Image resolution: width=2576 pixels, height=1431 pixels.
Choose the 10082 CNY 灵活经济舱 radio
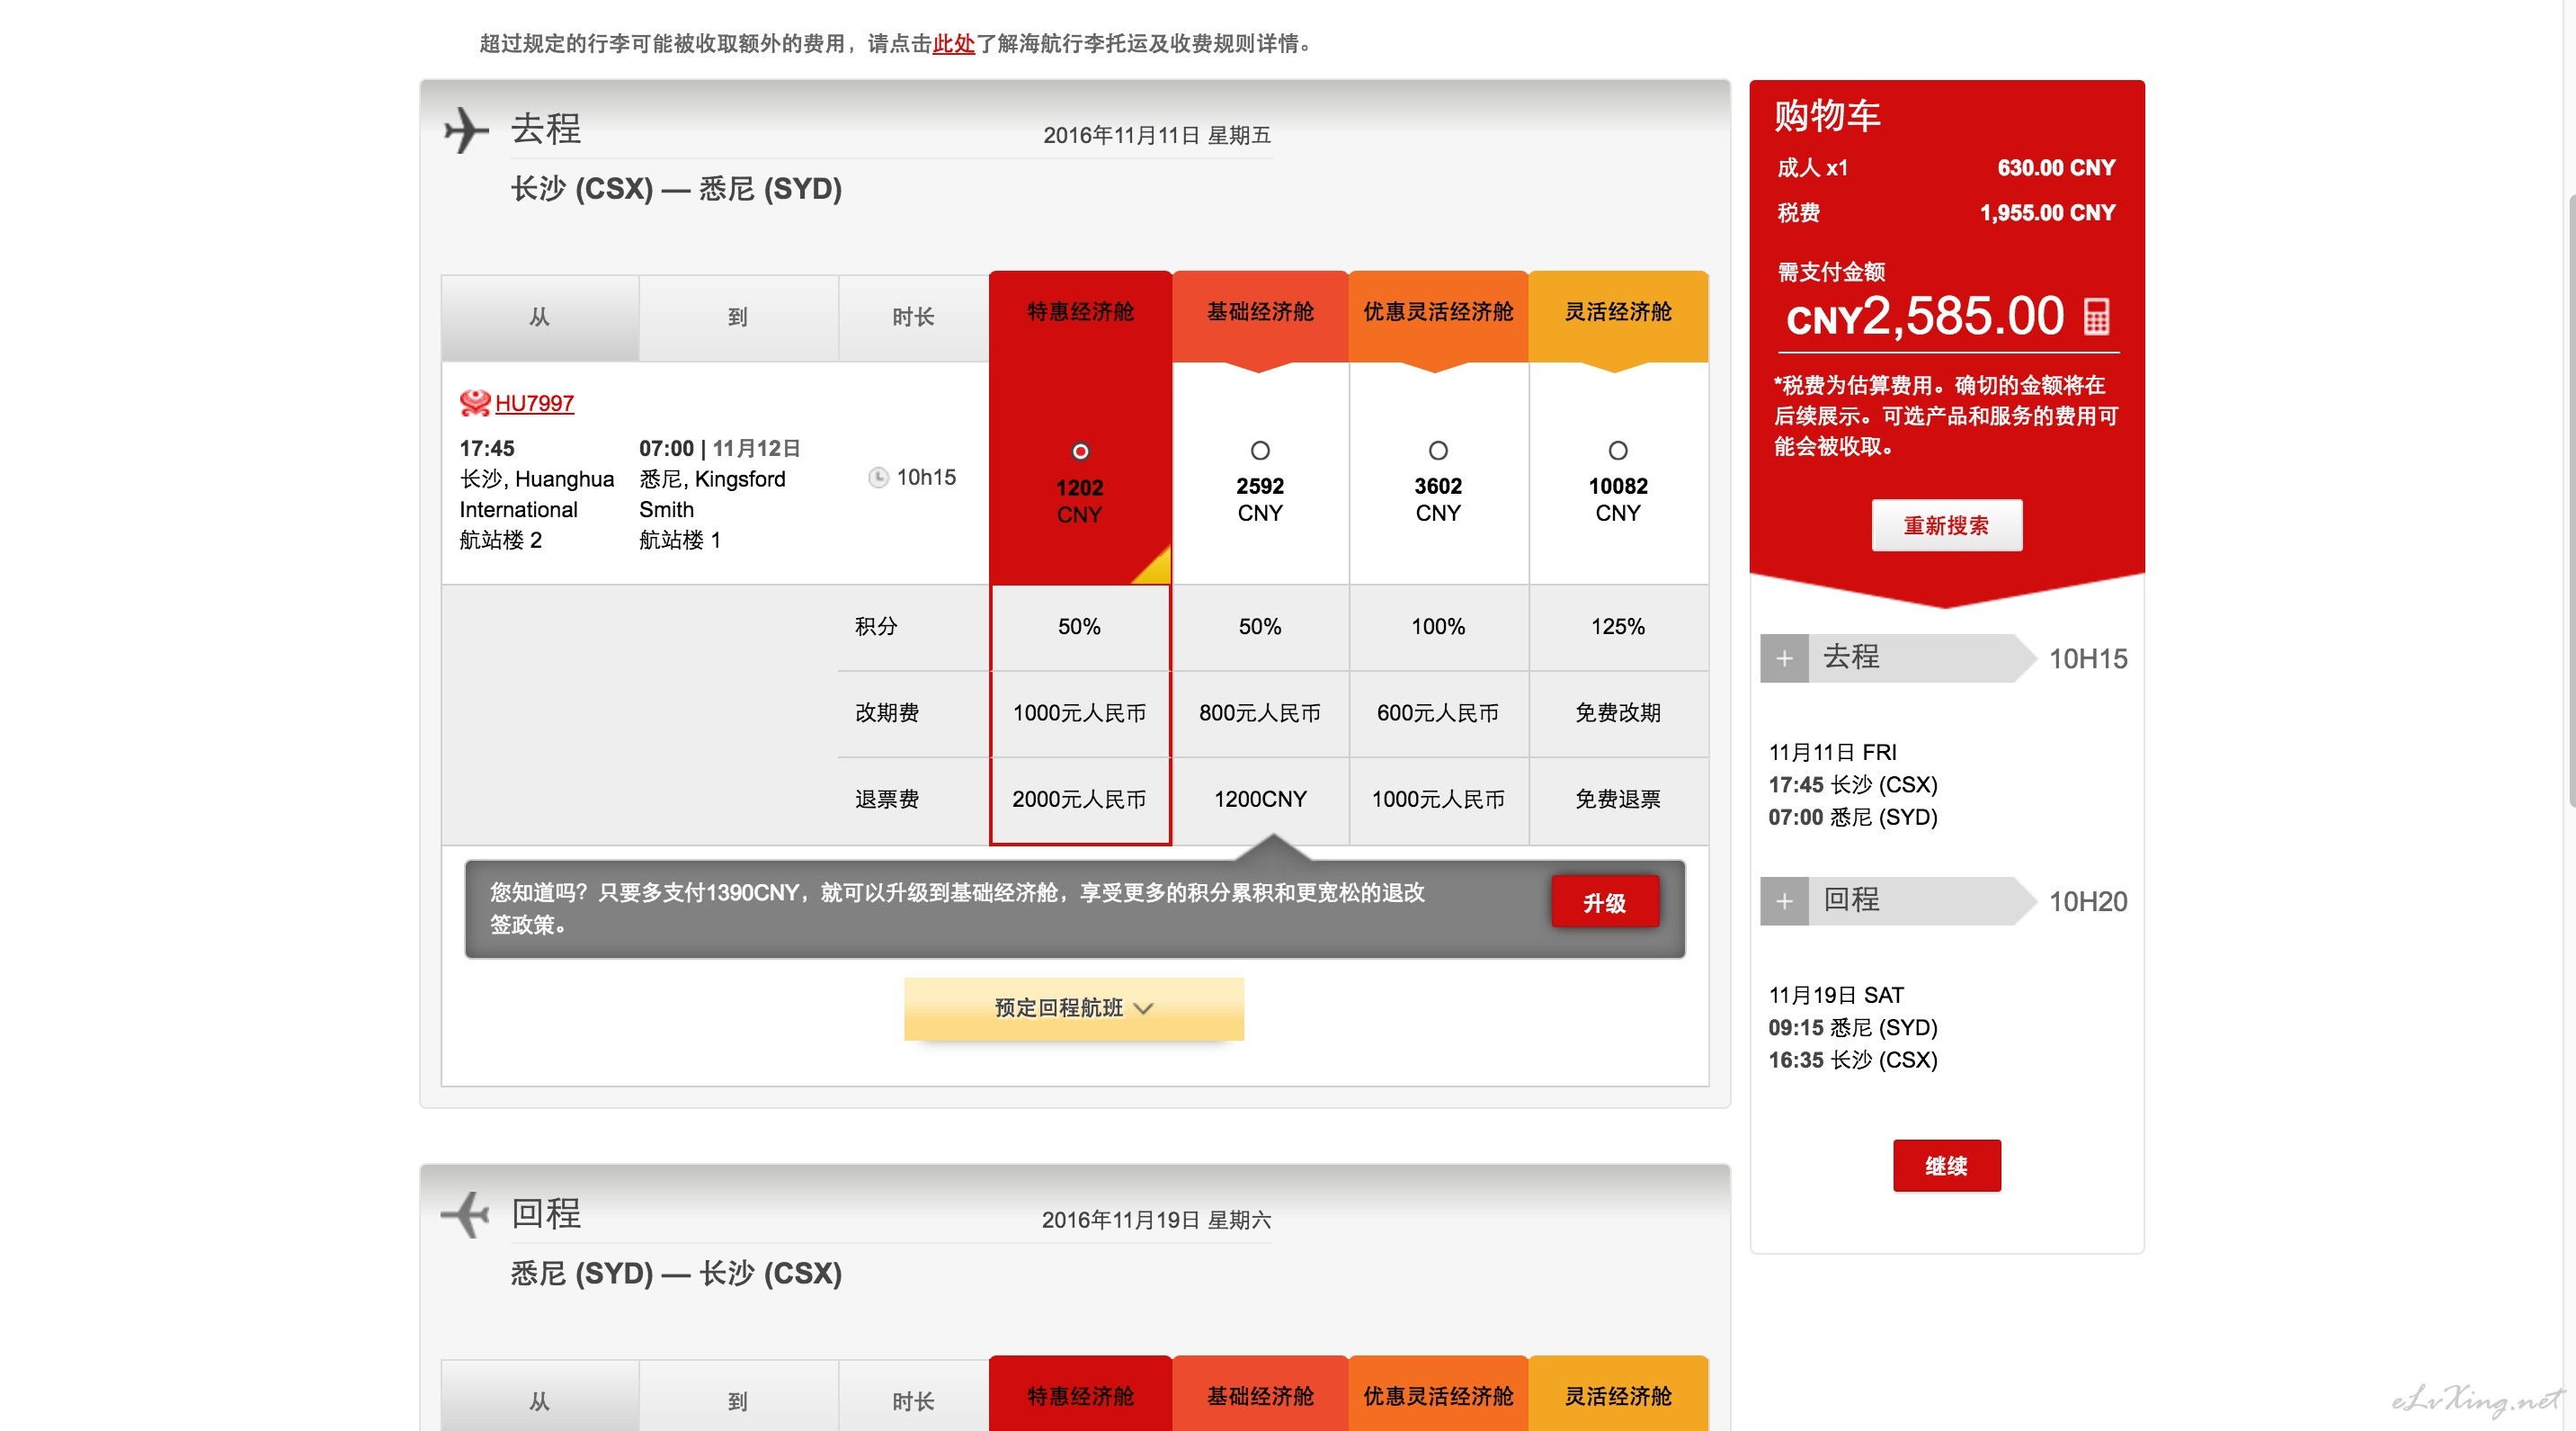(1618, 451)
